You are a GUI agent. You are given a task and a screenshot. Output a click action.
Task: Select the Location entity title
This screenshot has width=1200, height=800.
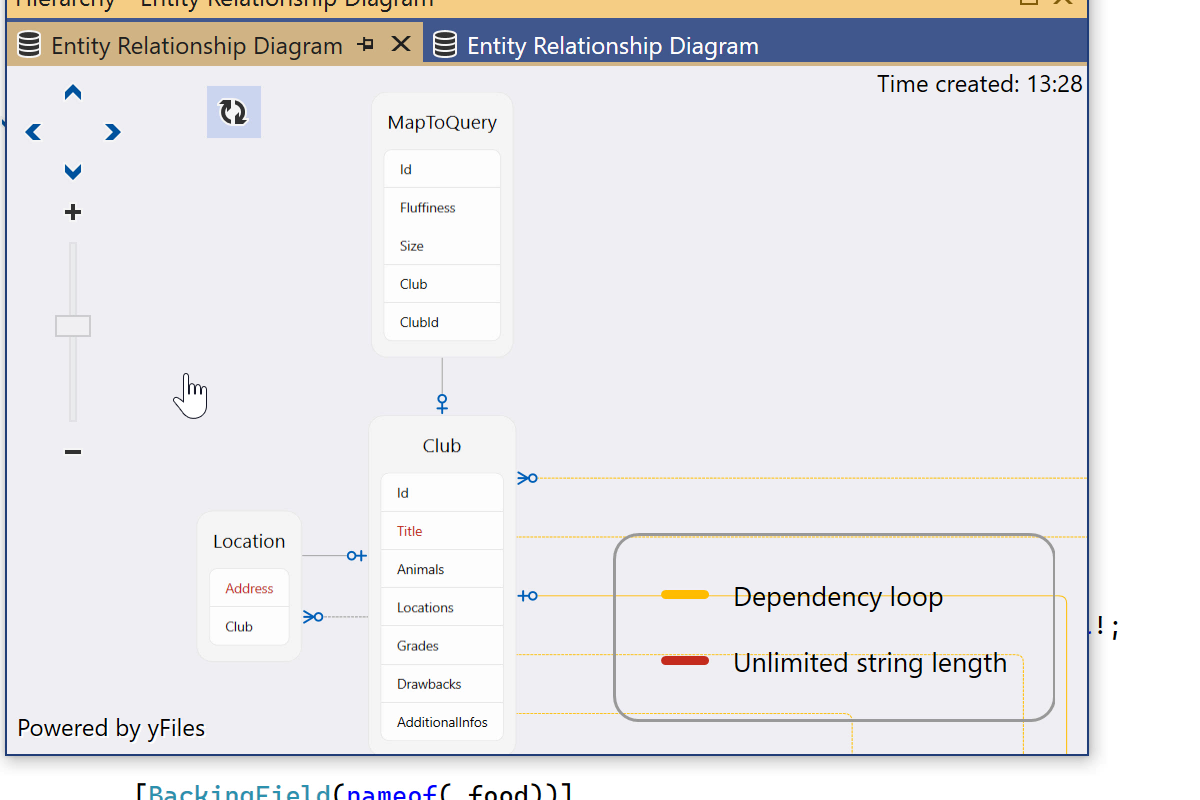pos(249,541)
